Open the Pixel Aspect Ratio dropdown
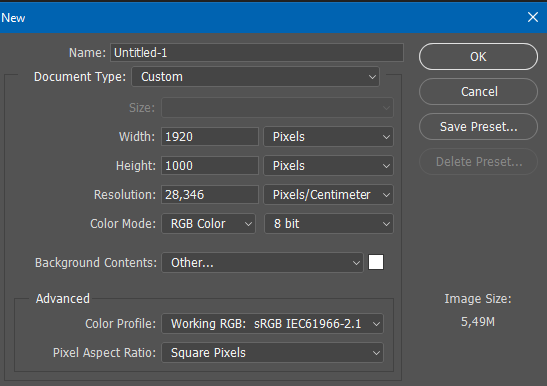This screenshot has height=386, width=547. coord(272,352)
